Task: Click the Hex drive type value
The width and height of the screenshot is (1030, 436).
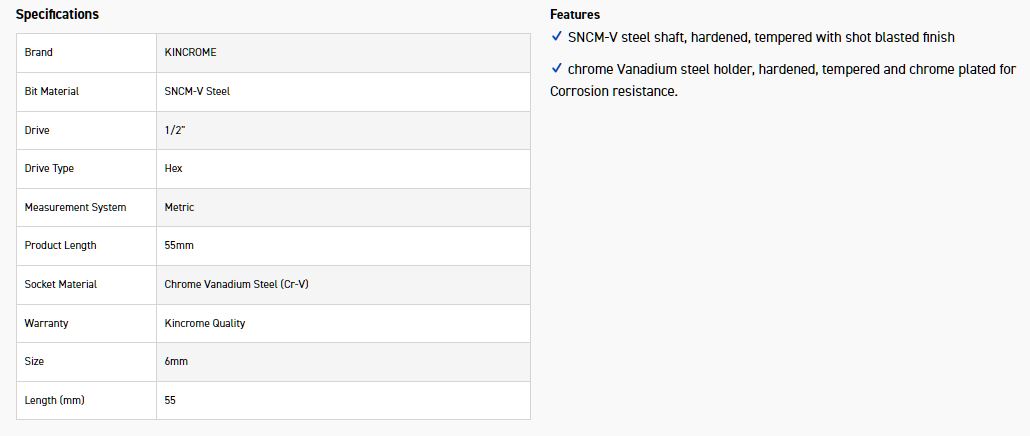Action: [x=173, y=168]
